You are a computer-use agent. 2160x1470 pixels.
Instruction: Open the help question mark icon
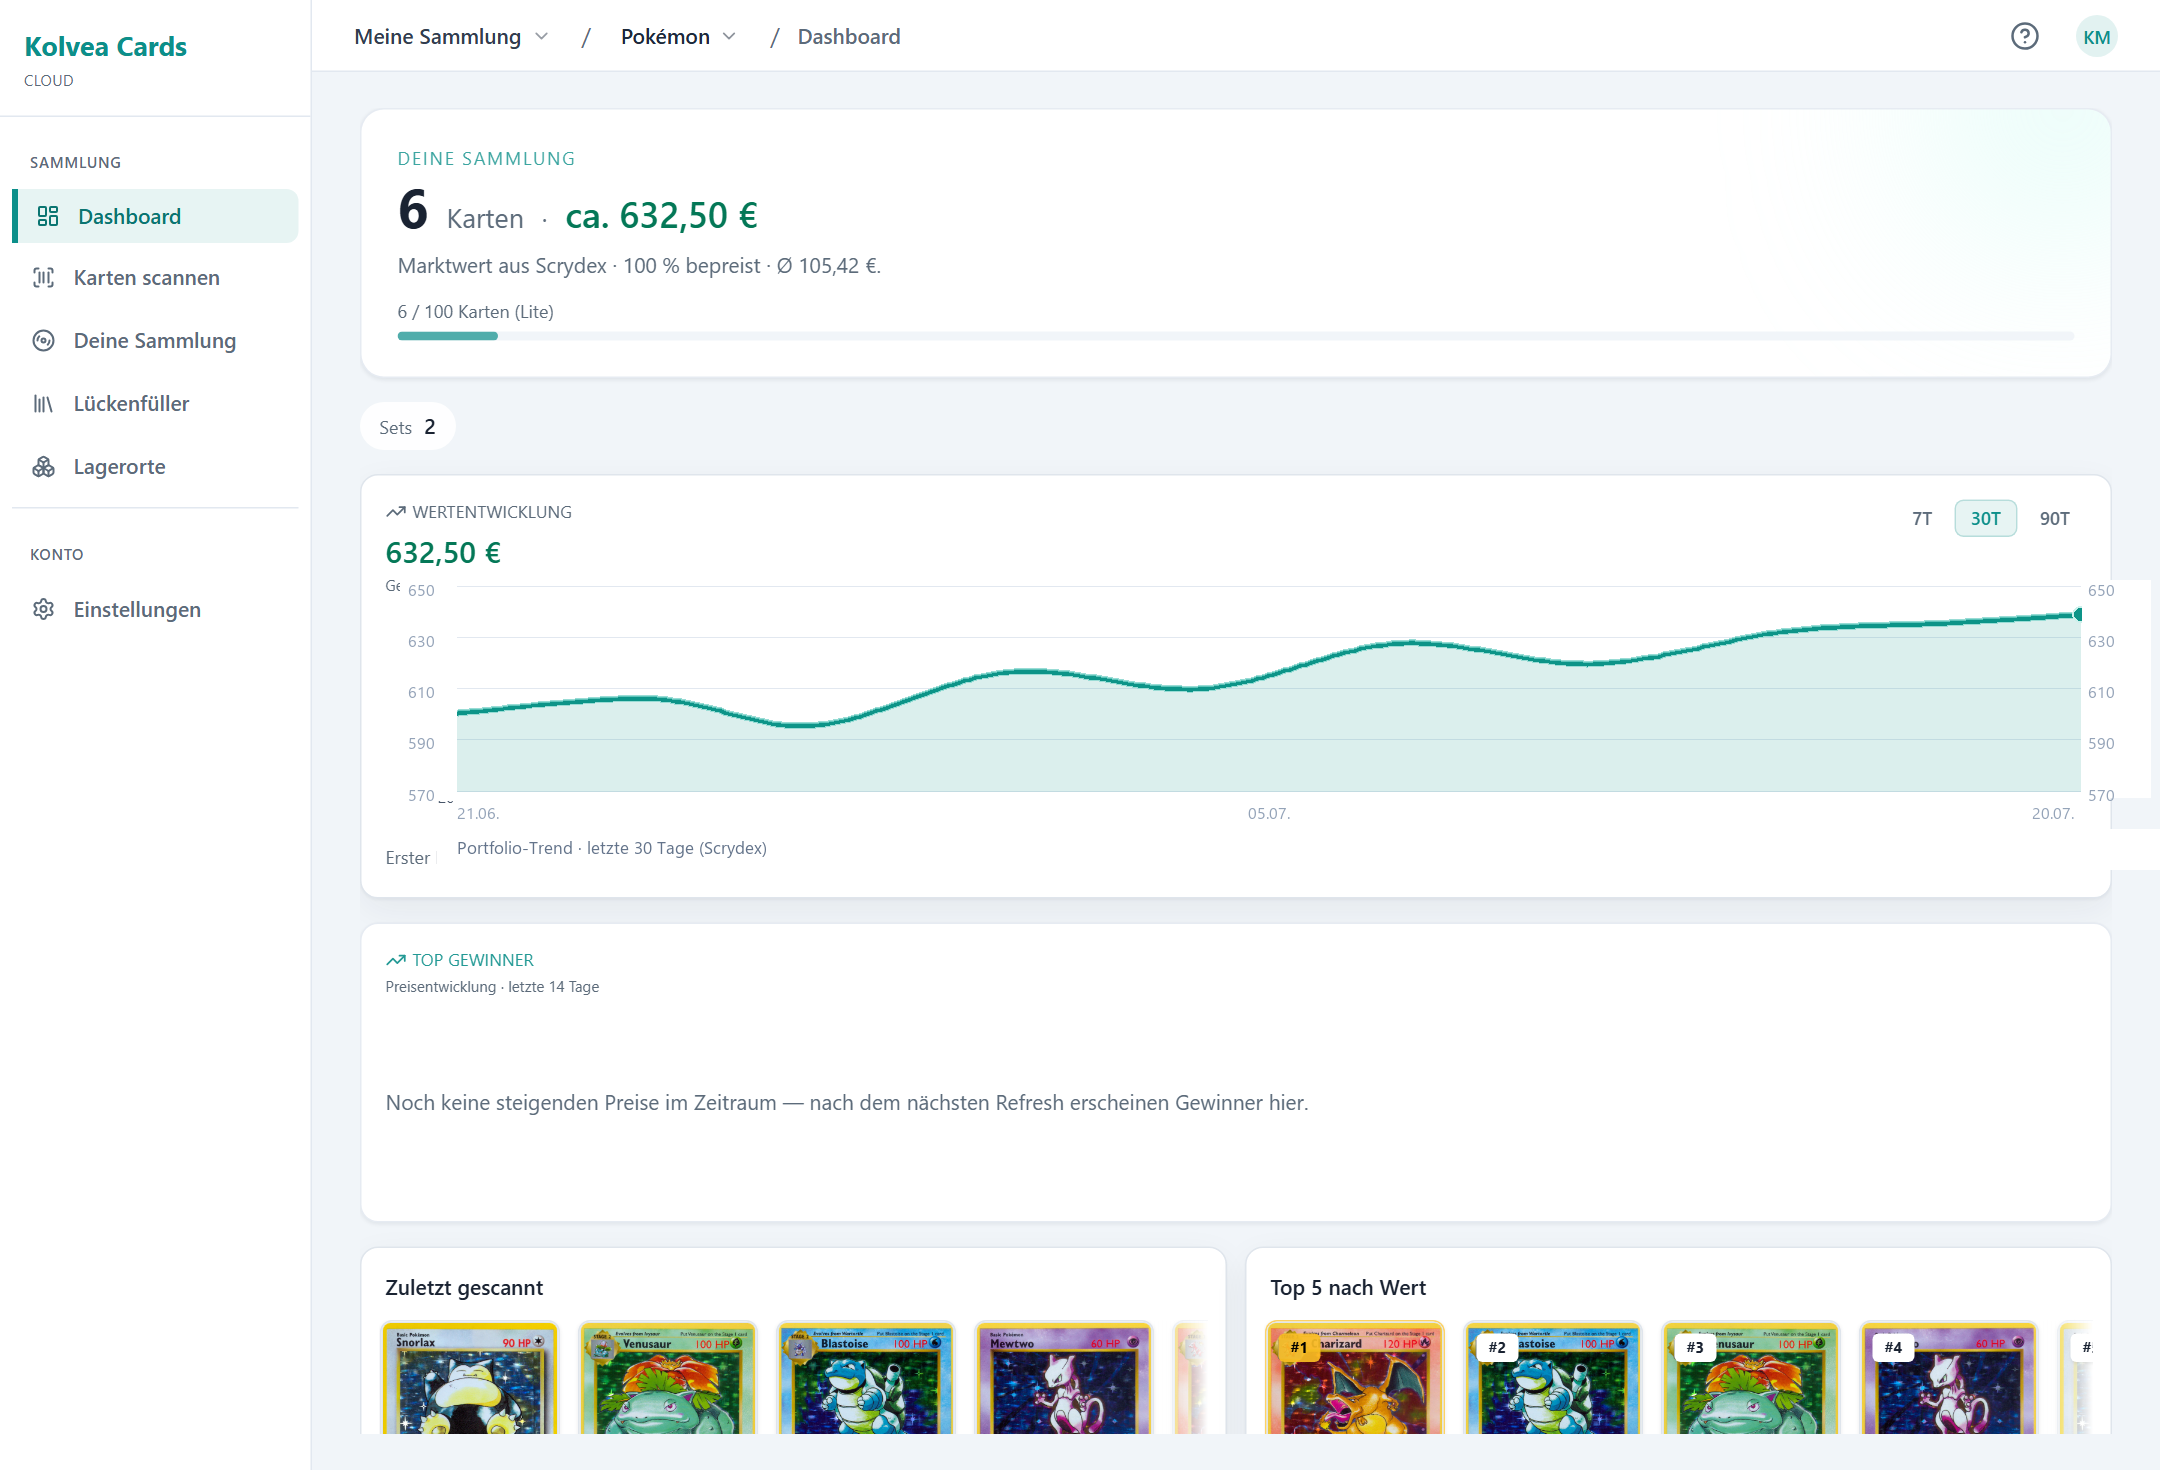[x=2024, y=37]
